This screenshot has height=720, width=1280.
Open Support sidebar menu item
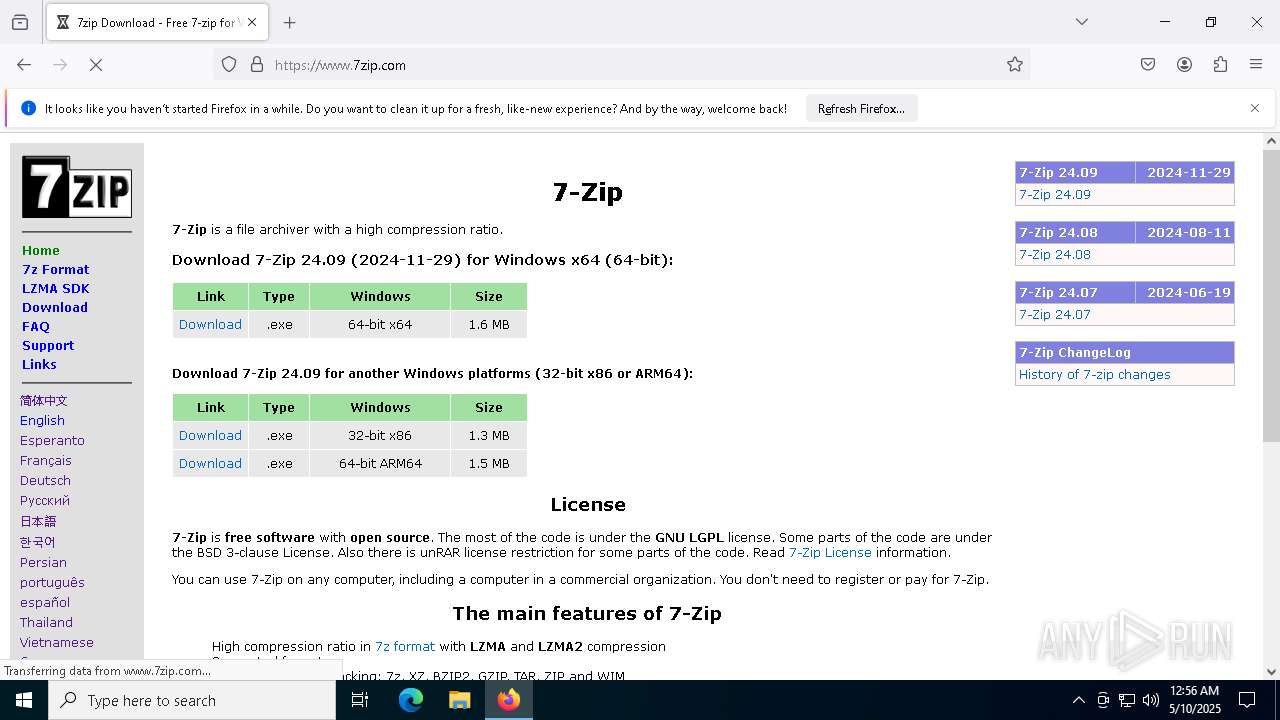(48, 345)
